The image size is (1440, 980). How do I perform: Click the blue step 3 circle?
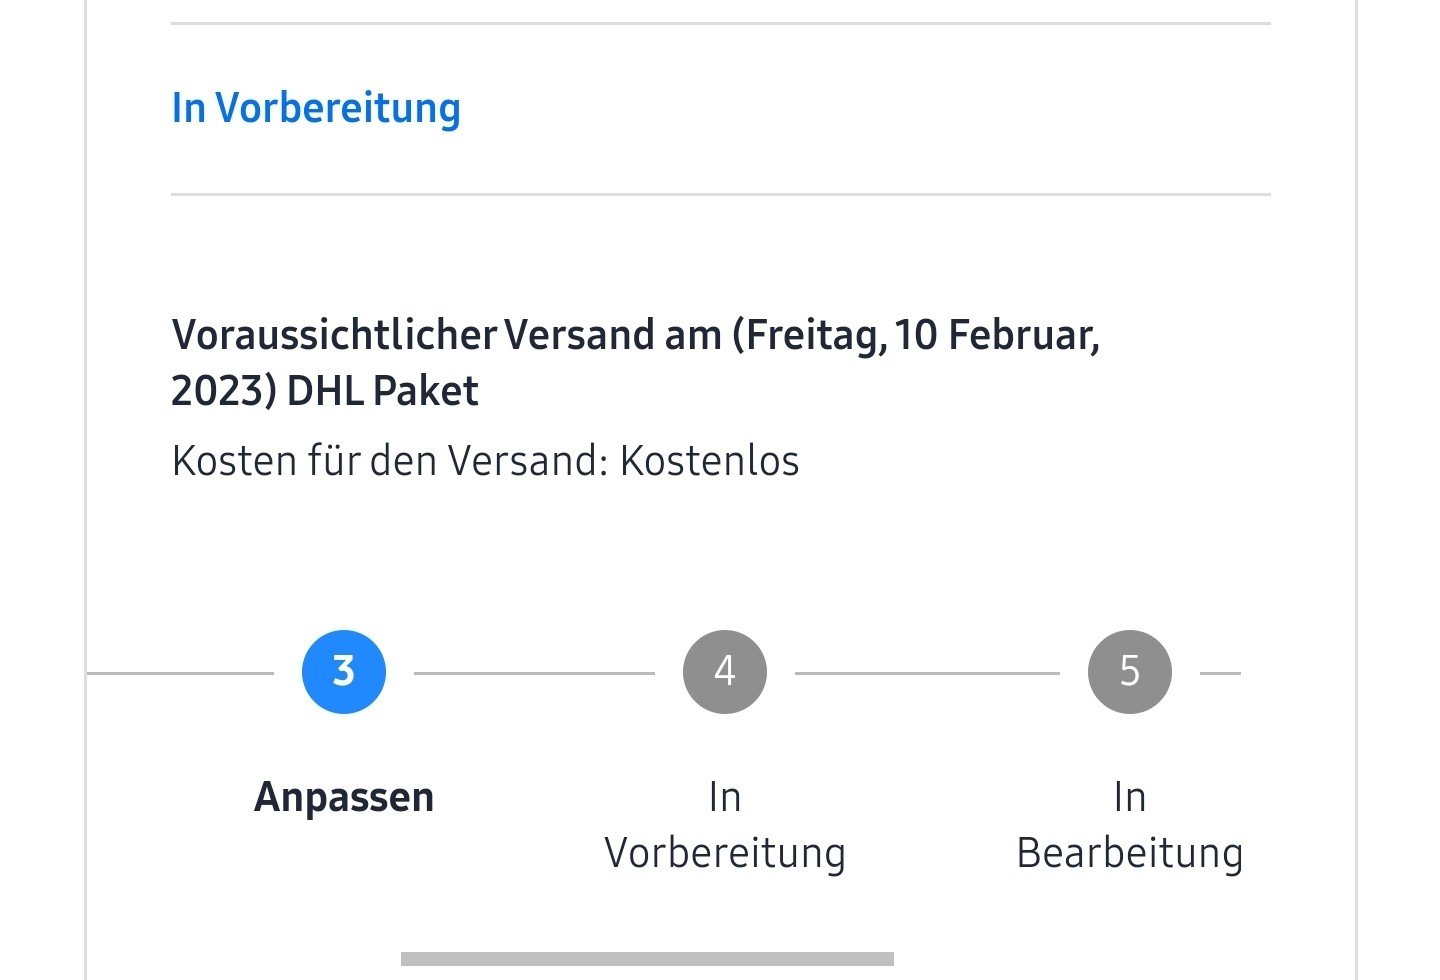[344, 672]
